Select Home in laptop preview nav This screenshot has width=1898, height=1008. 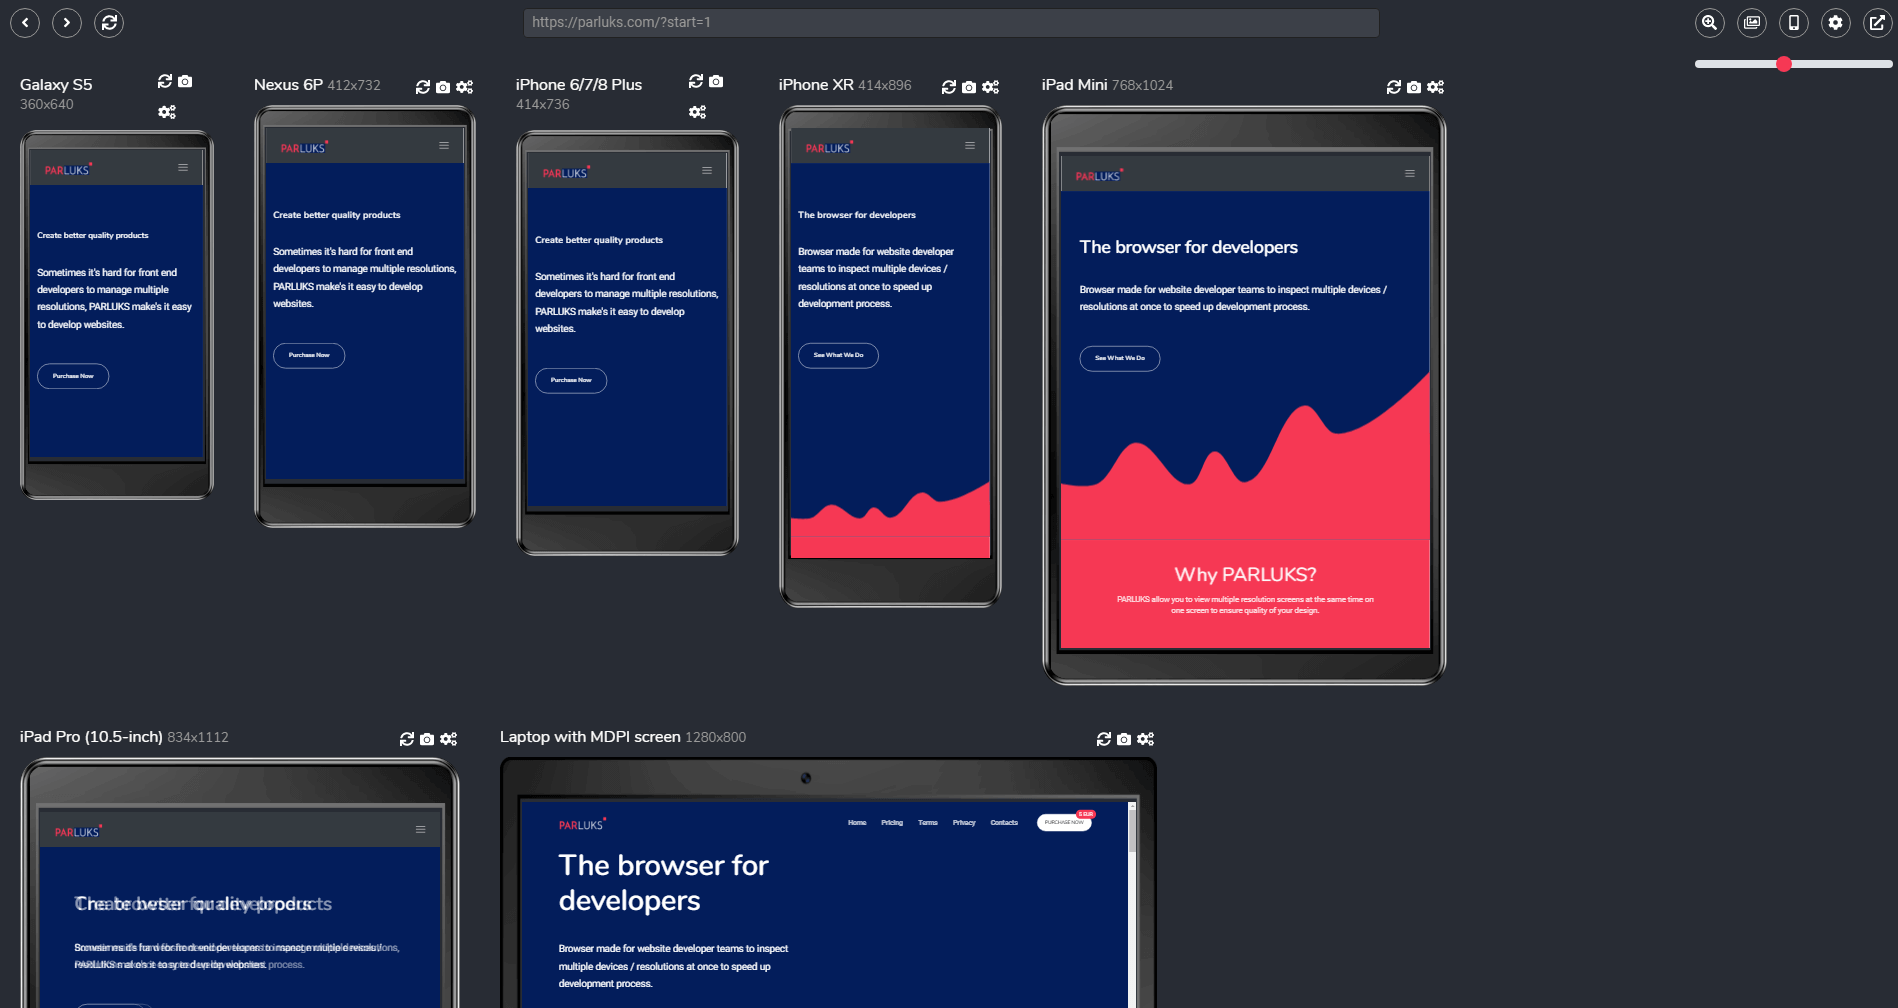coord(857,823)
